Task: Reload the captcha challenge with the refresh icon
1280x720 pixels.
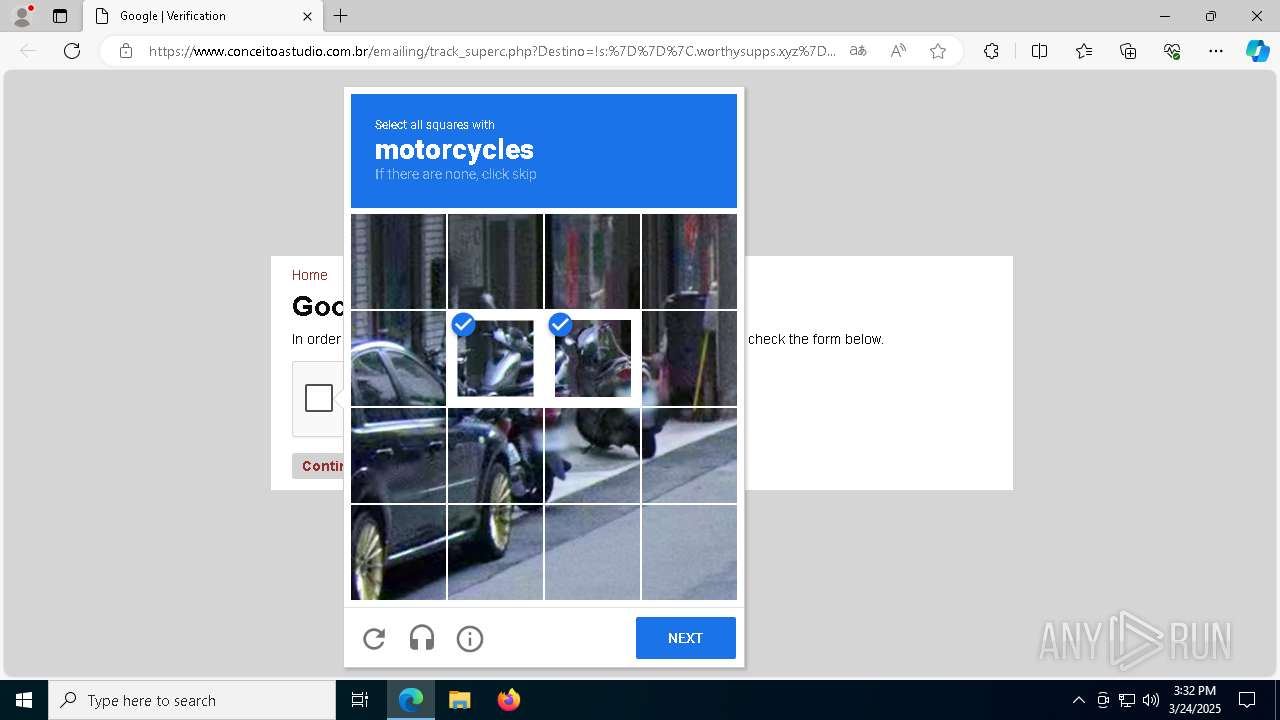Action: click(x=374, y=638)
